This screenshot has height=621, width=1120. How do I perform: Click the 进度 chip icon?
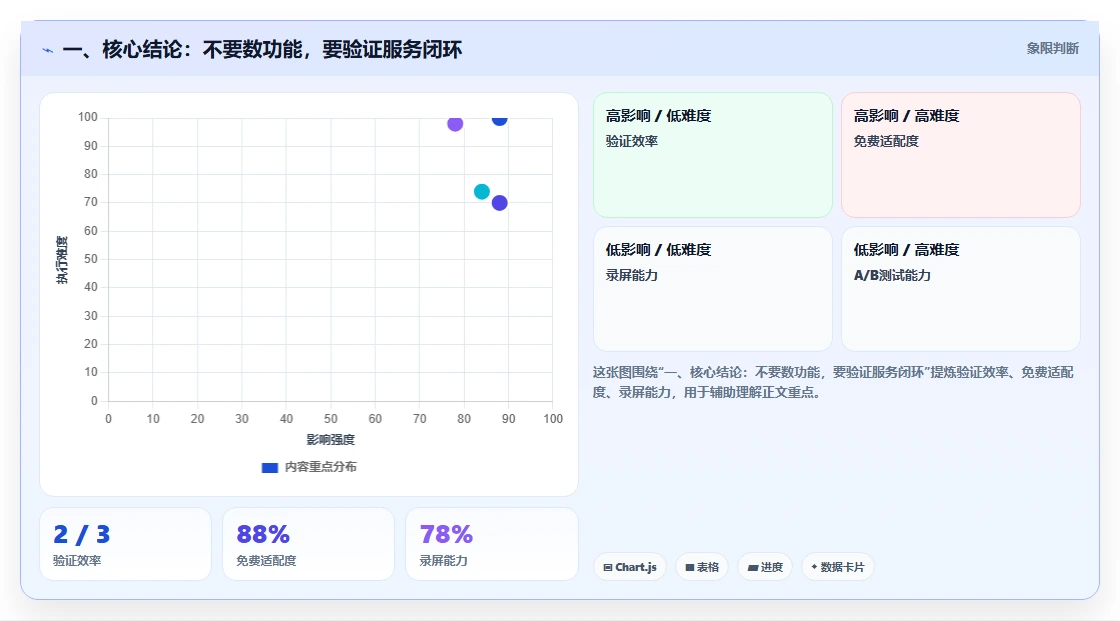pyautogui.click(x=753, y=568)
